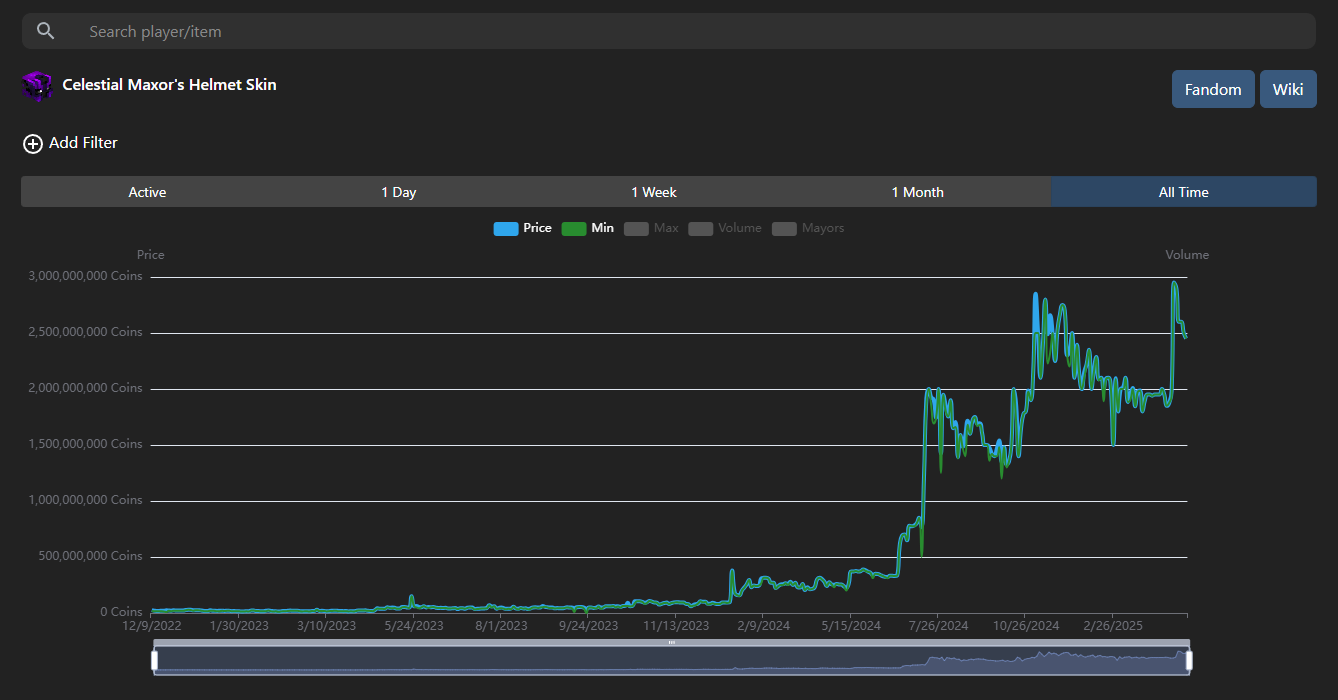Click the blue Price legend swatch
Viewport: 1338px width, 700px height.
coord(506,229)
